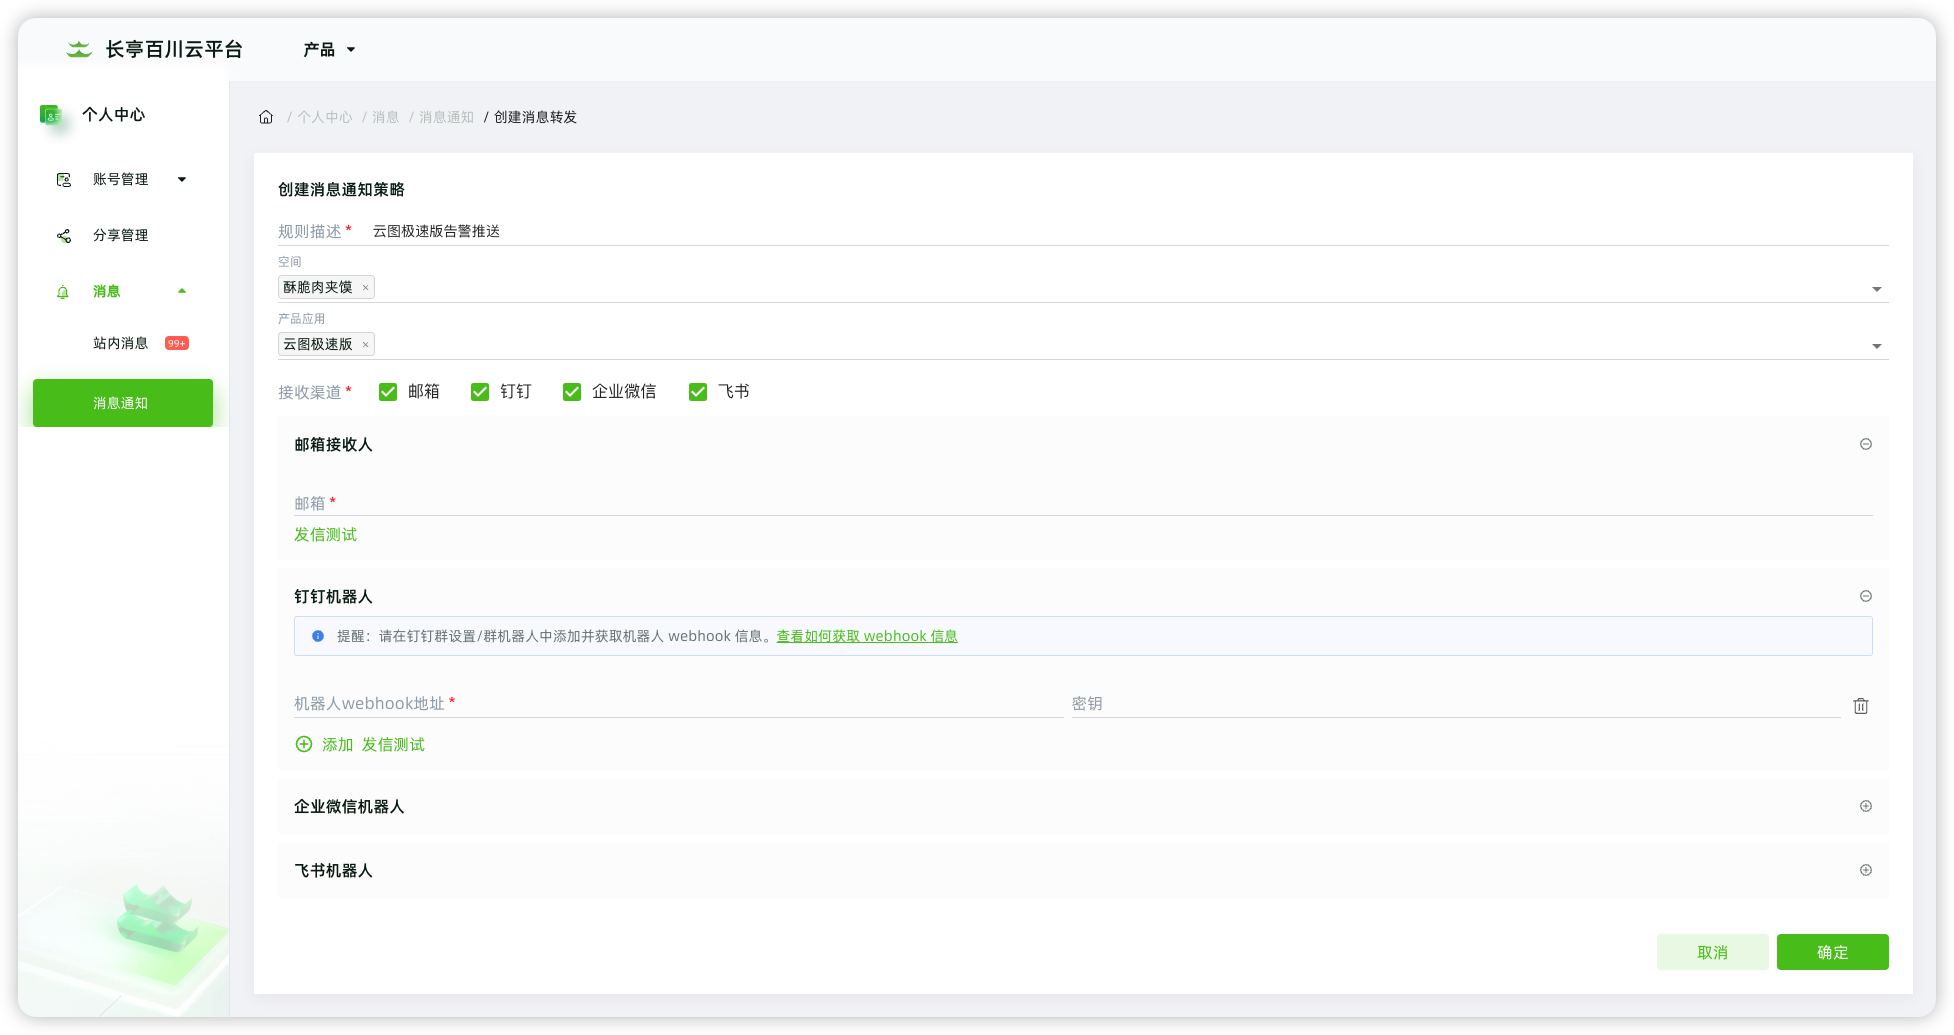Click the info icon in DingTalk reminder
The image size is (1954, 1035).
click(318, 636)
